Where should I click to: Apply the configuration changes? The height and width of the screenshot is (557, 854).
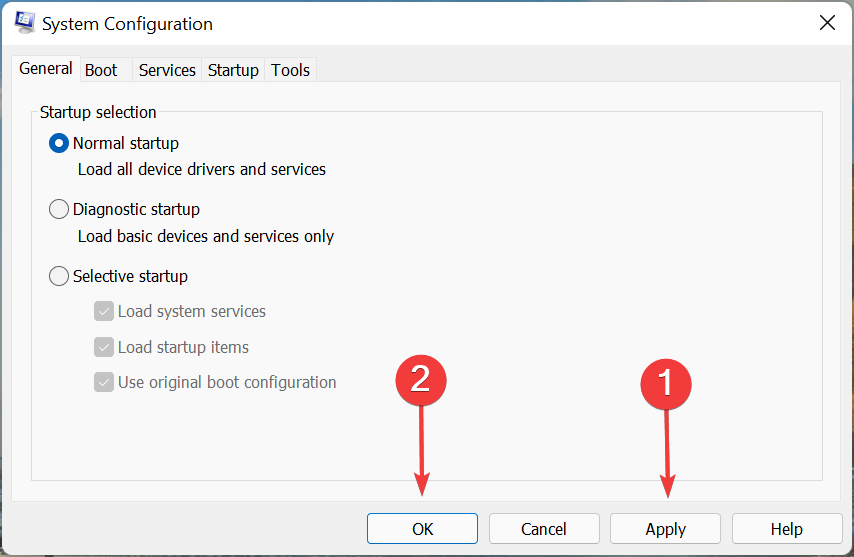[665, 529]
